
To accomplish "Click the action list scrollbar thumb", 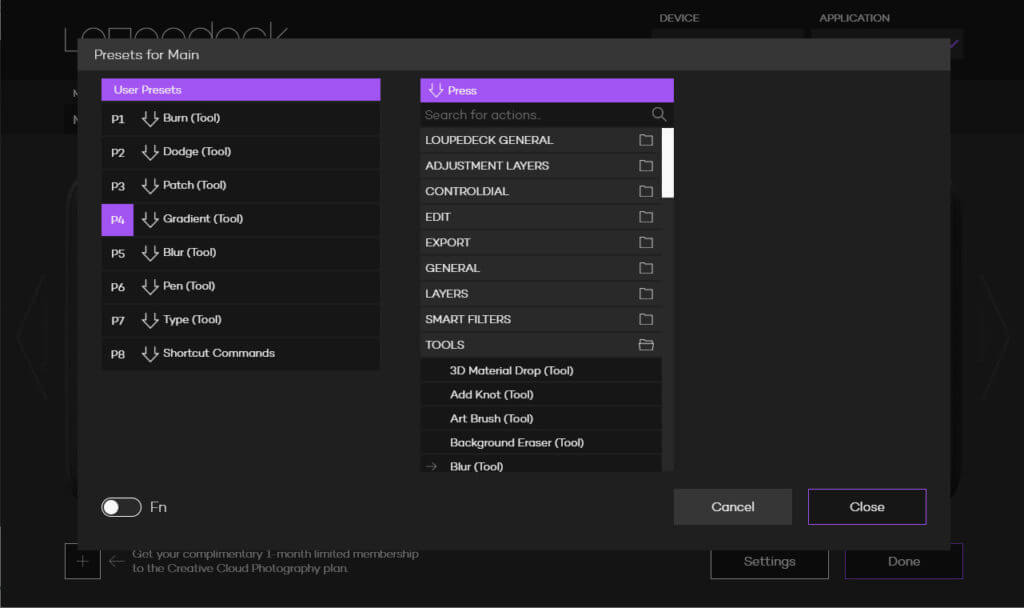I will 668,162.
